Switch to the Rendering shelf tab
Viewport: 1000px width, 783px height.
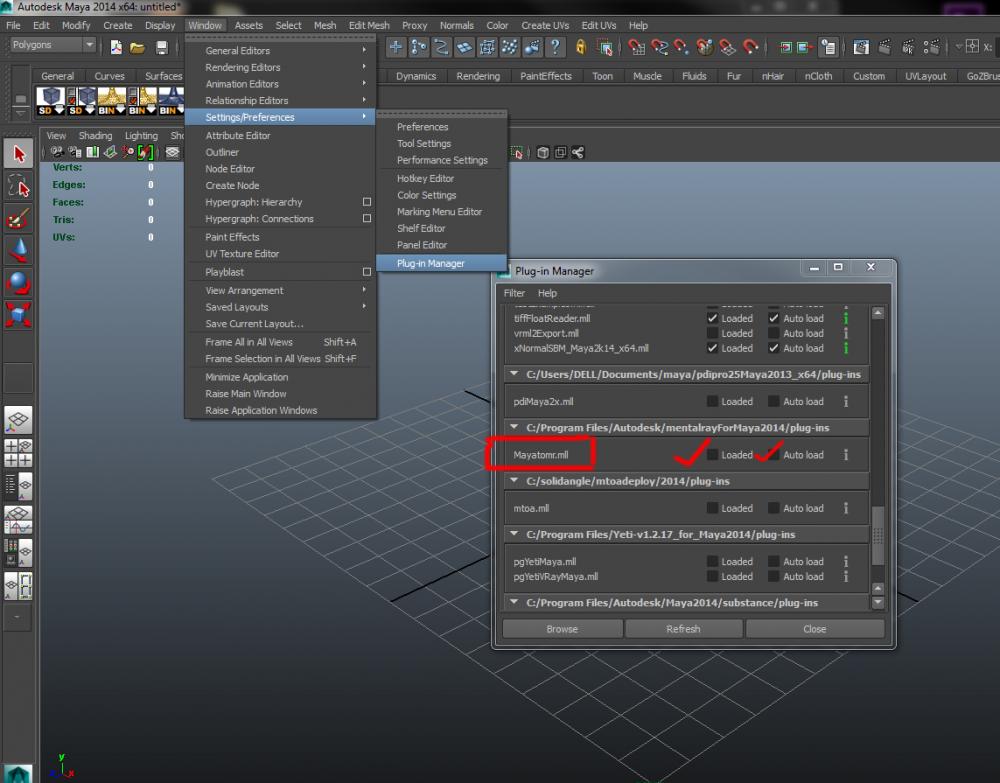click(478, 76)
